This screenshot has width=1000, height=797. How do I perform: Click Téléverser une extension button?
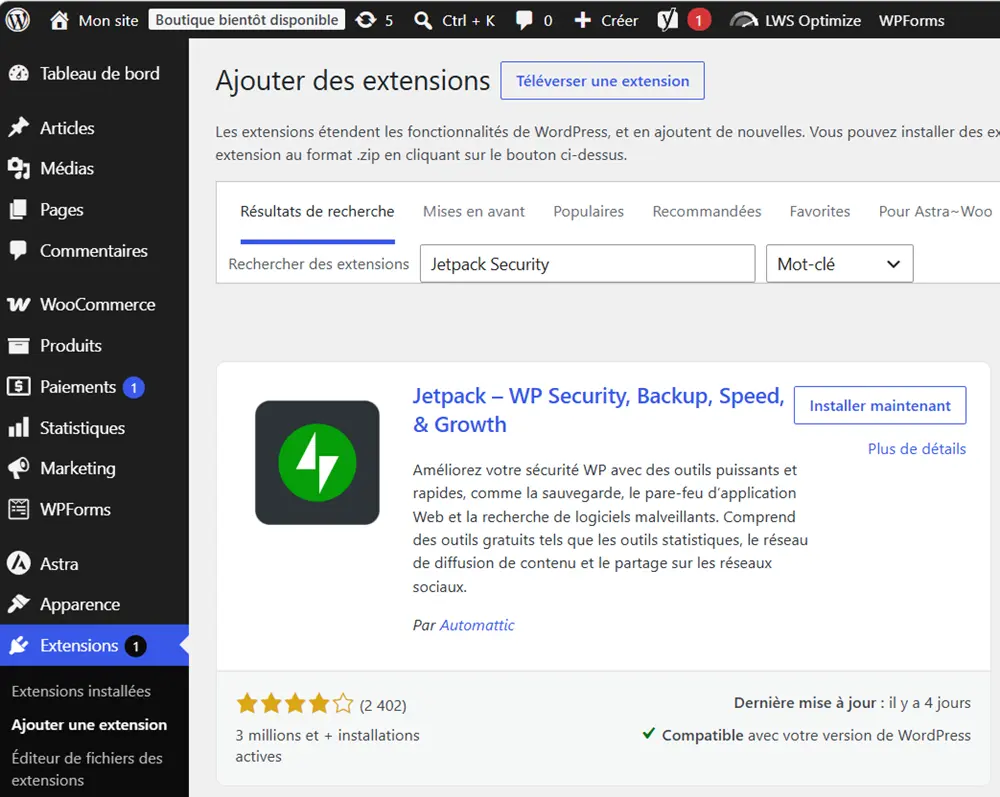603,80
